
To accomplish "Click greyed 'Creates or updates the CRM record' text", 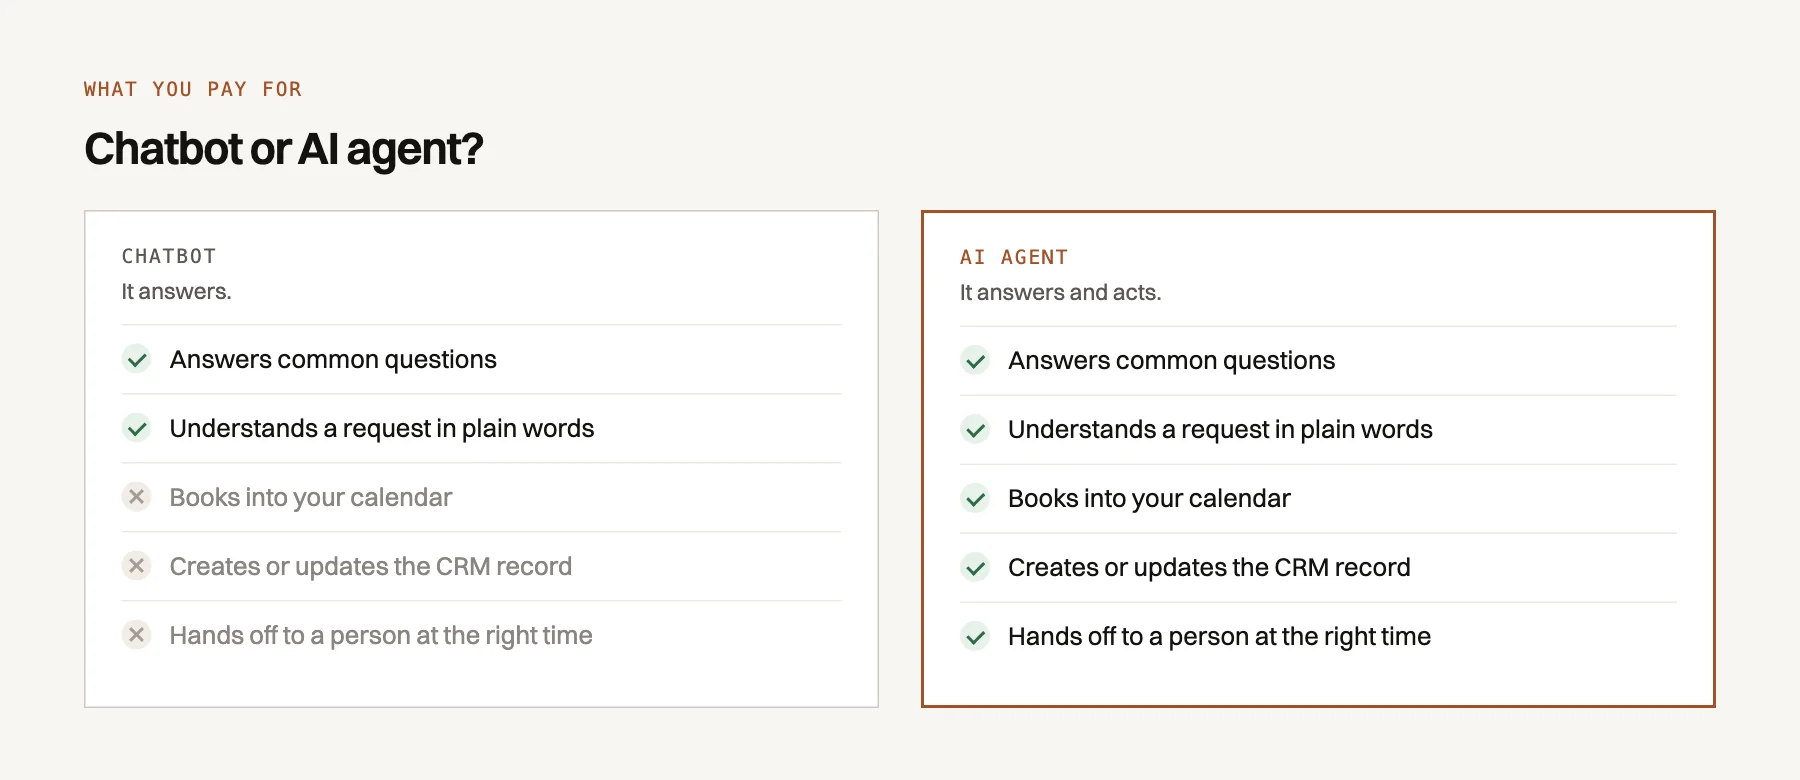I will [x=371, y=566].
